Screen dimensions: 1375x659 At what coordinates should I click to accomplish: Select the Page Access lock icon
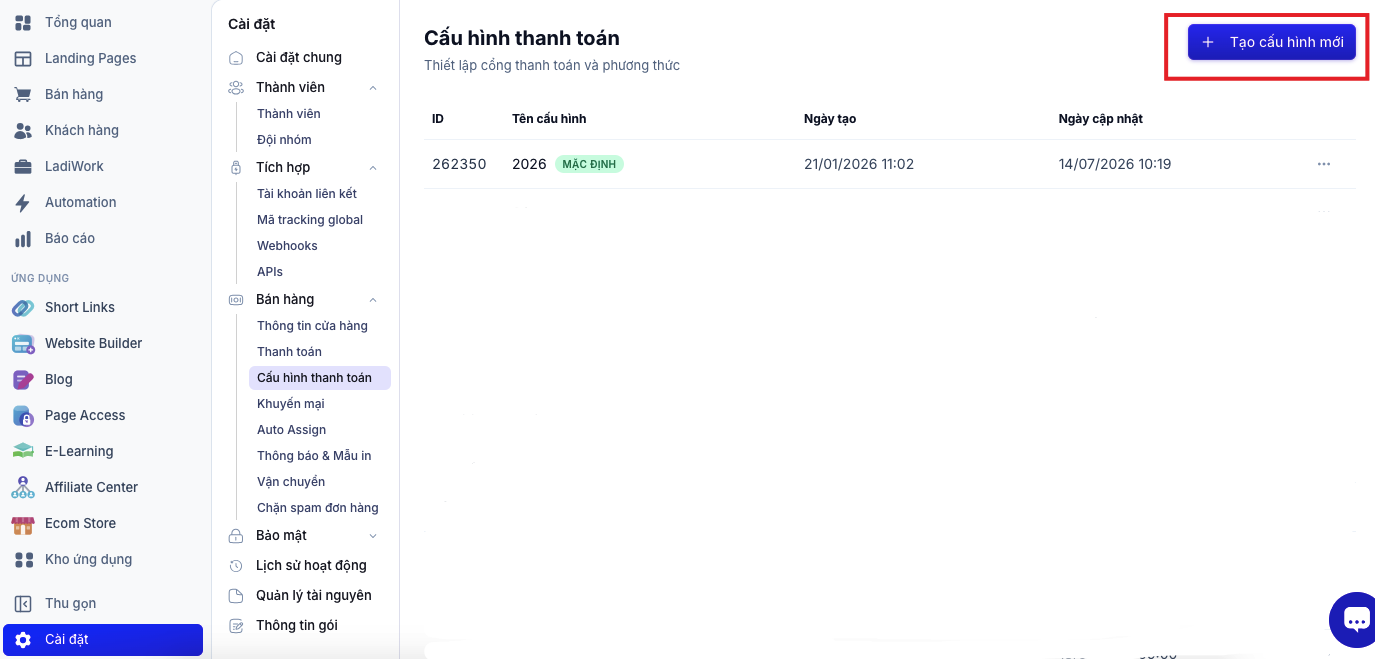(23, 415)
